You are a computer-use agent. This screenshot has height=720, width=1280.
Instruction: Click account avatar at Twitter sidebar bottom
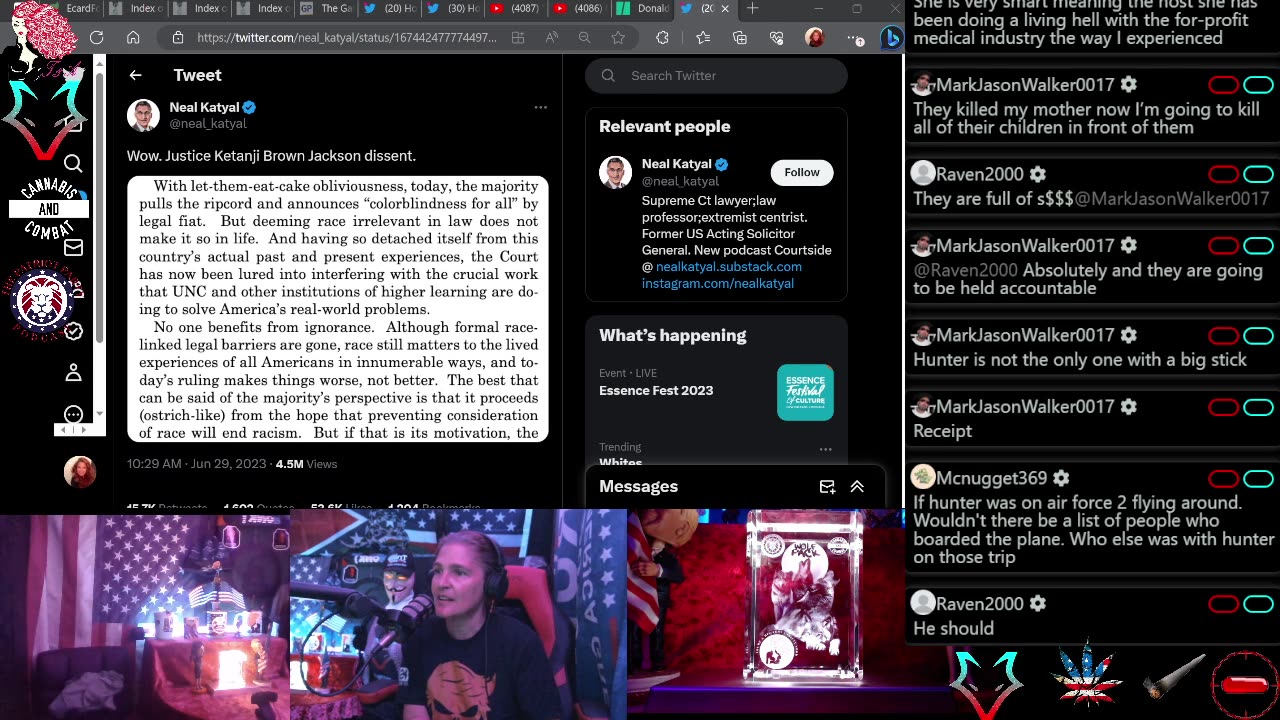pos(80,471)
